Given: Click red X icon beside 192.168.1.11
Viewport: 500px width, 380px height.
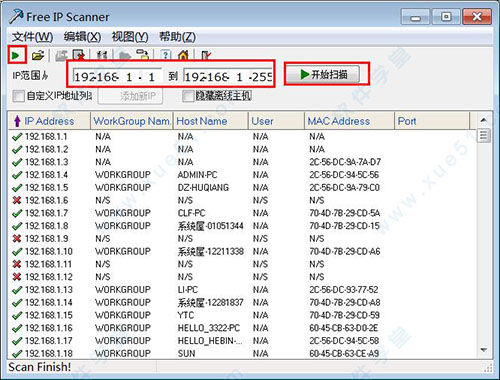Looking at the screenshot, I should (x=17, y=264).
